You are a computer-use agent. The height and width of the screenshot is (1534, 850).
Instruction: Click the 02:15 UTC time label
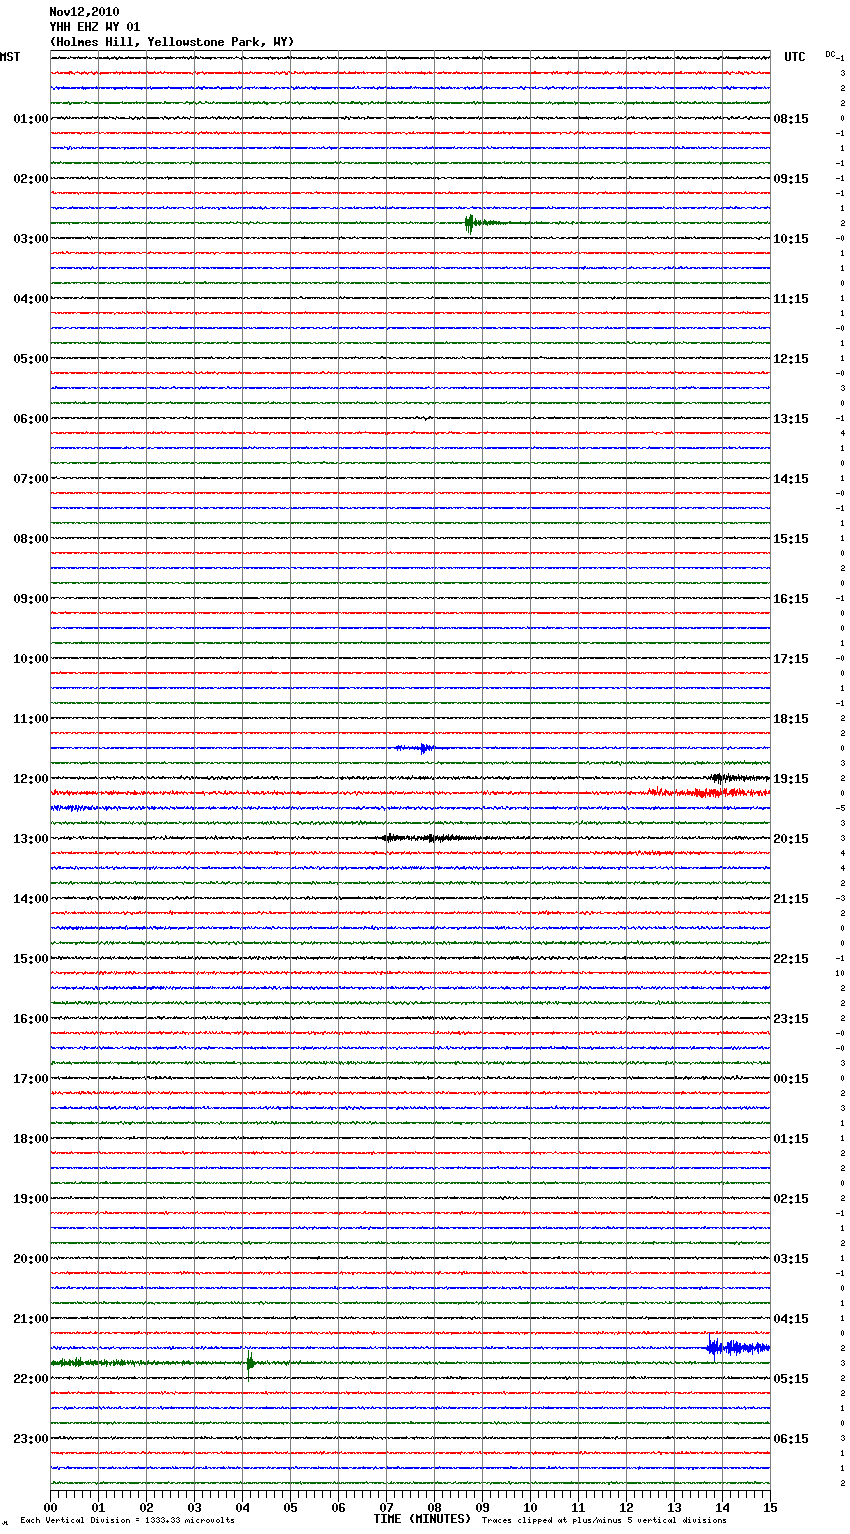tap(791, 1199)
